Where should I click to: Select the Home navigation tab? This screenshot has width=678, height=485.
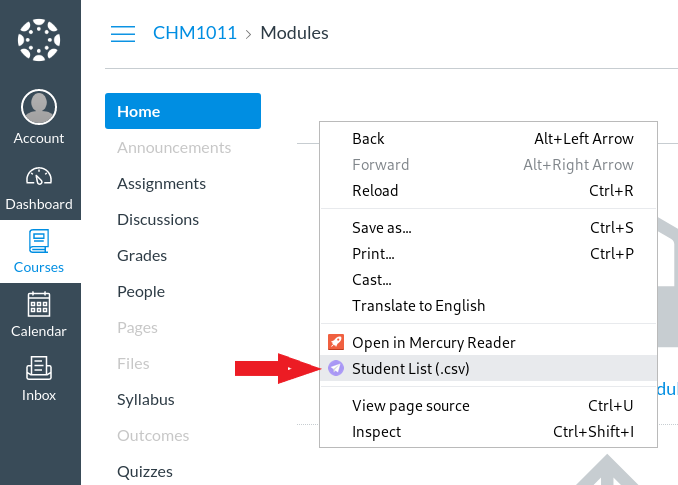182,111
